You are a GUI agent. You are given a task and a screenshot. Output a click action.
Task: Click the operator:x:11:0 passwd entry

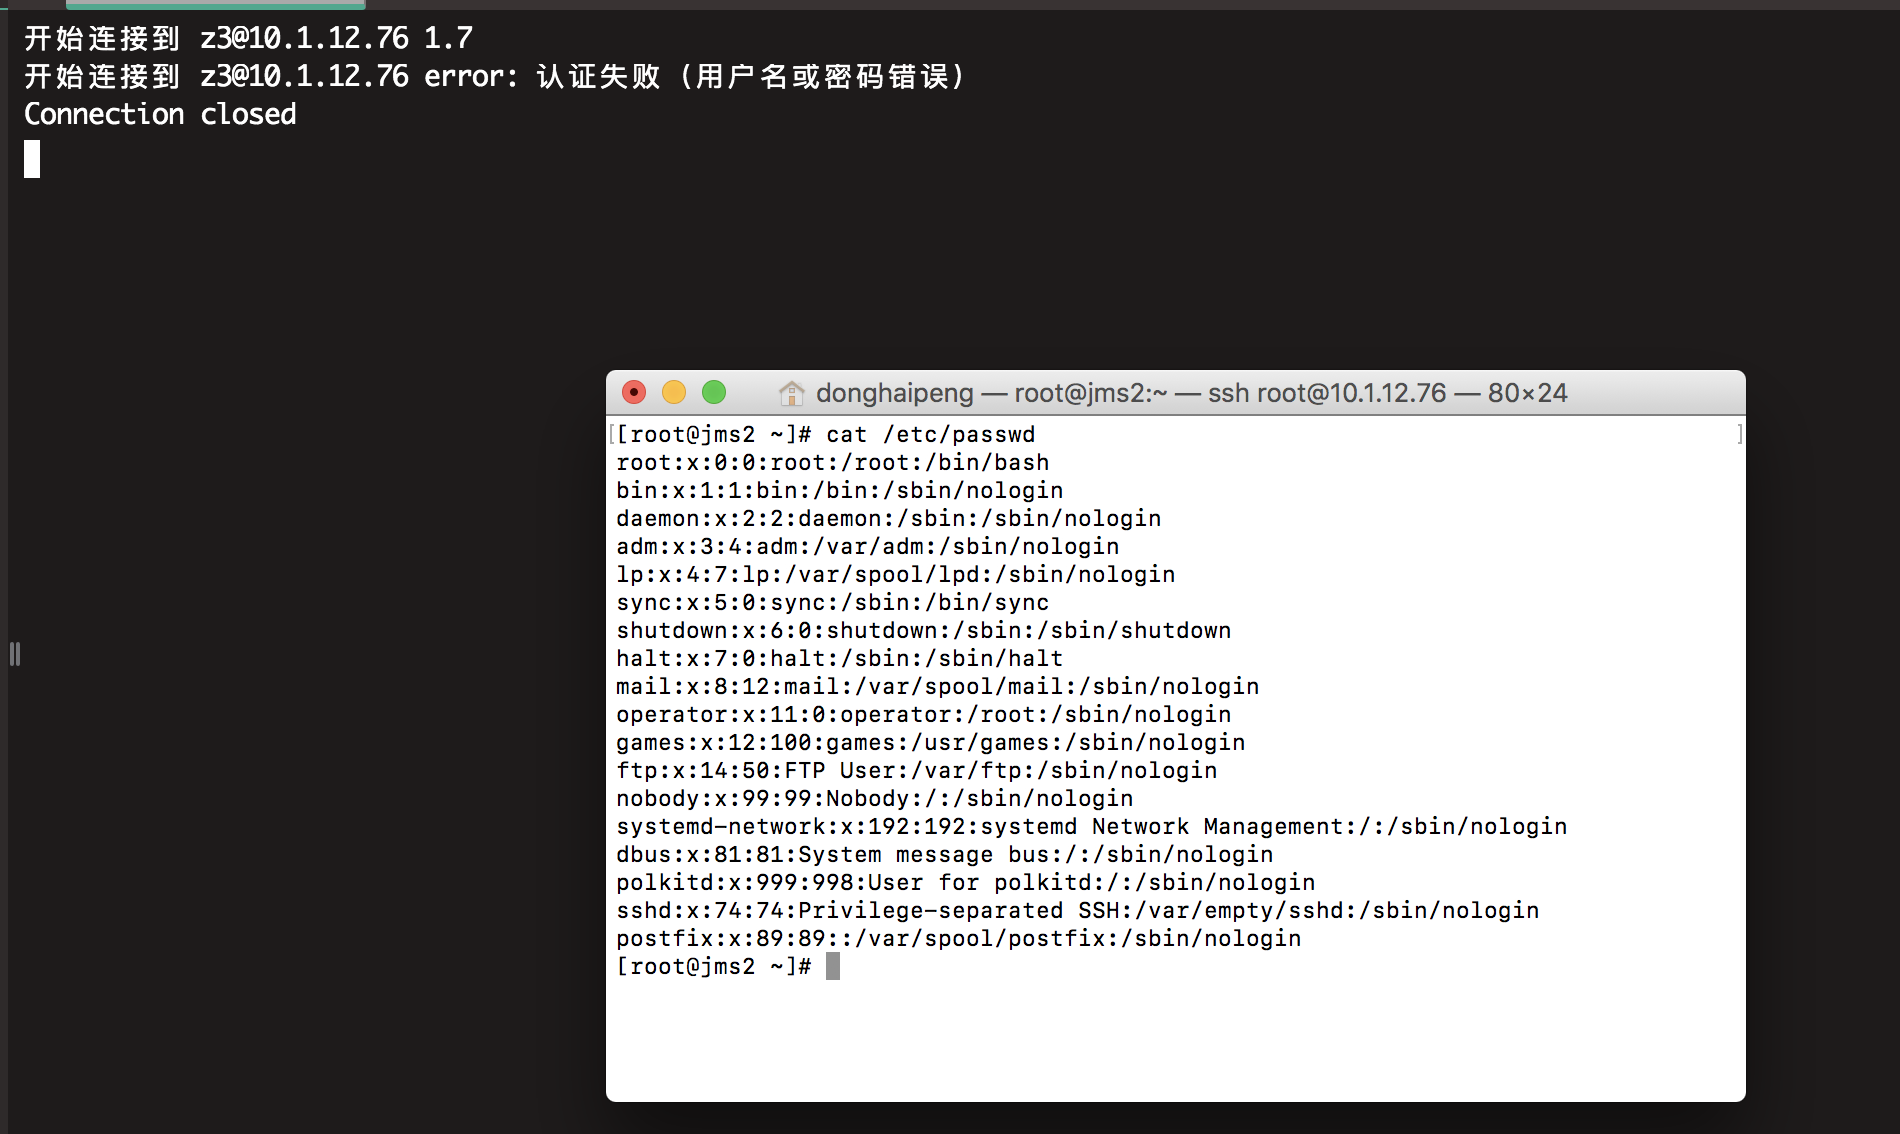click(924, 714)
